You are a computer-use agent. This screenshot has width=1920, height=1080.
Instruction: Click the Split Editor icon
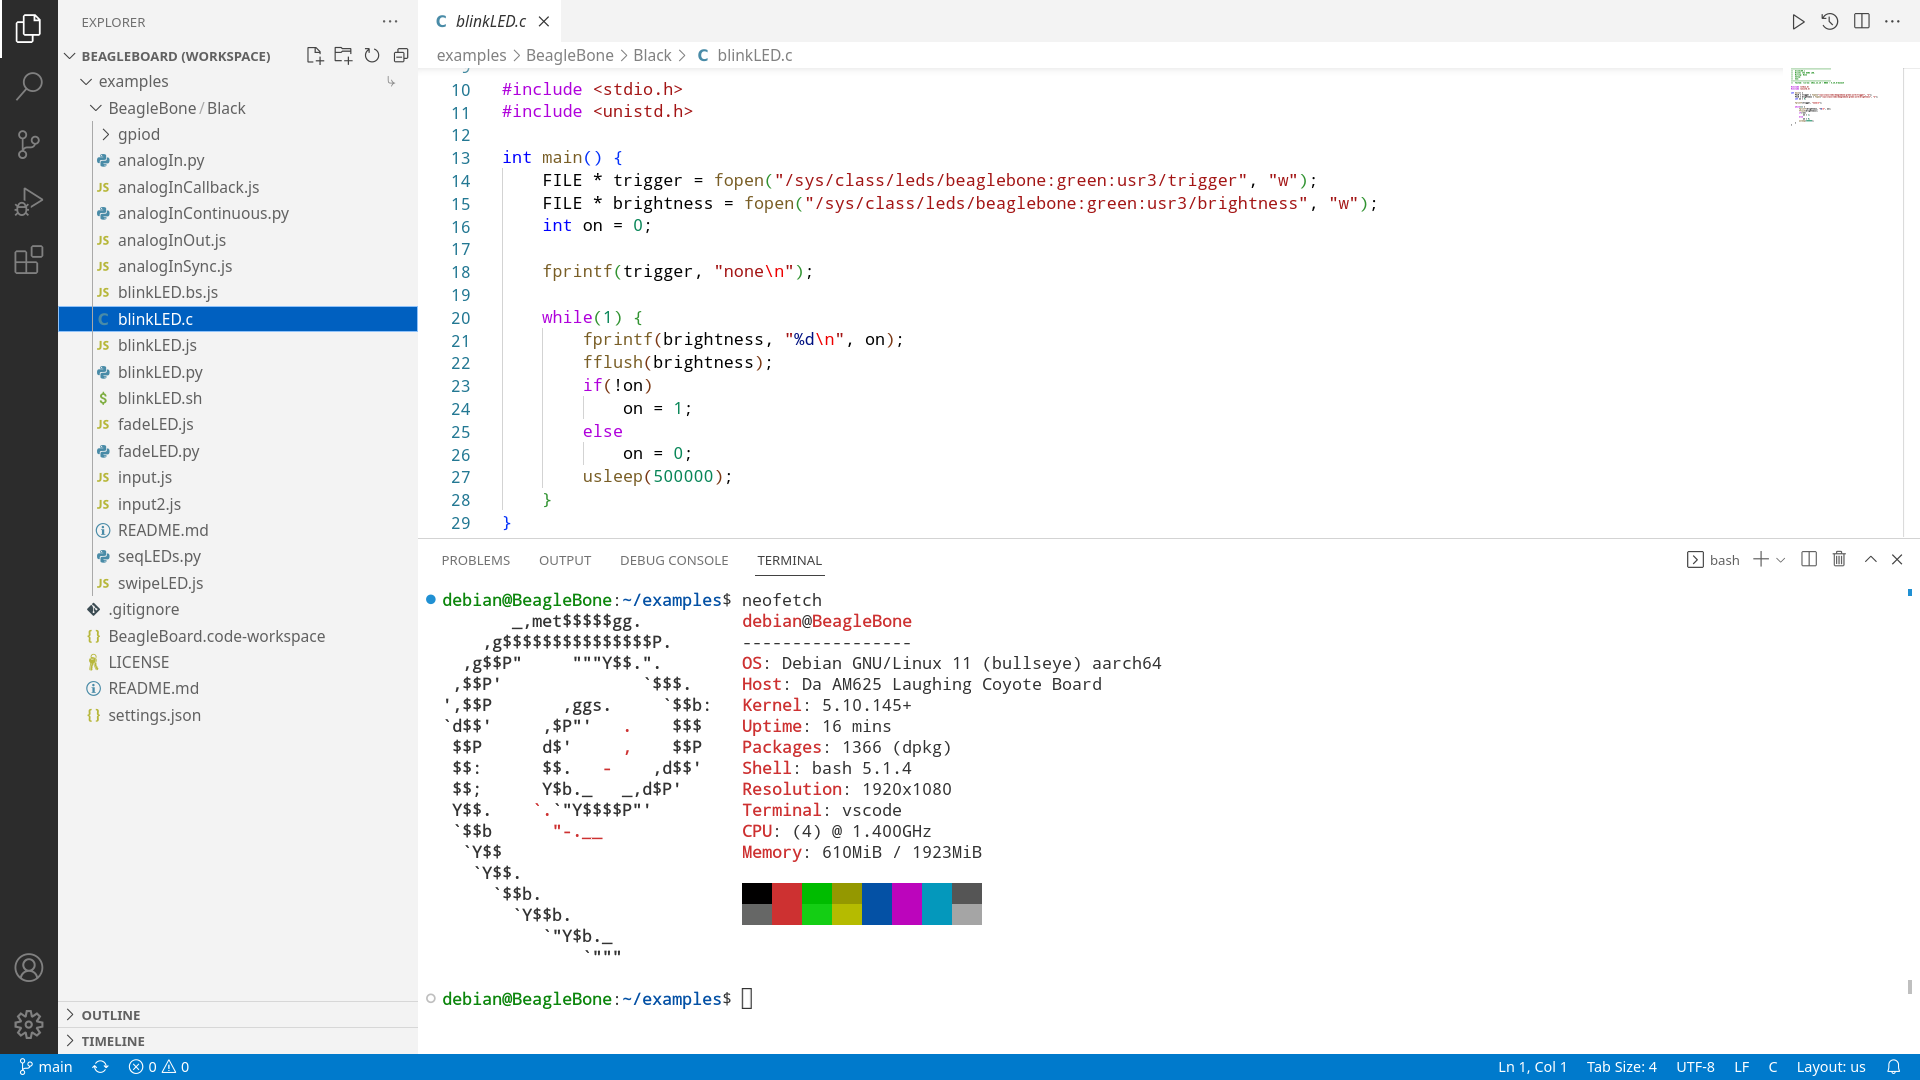click(1861, 22)
